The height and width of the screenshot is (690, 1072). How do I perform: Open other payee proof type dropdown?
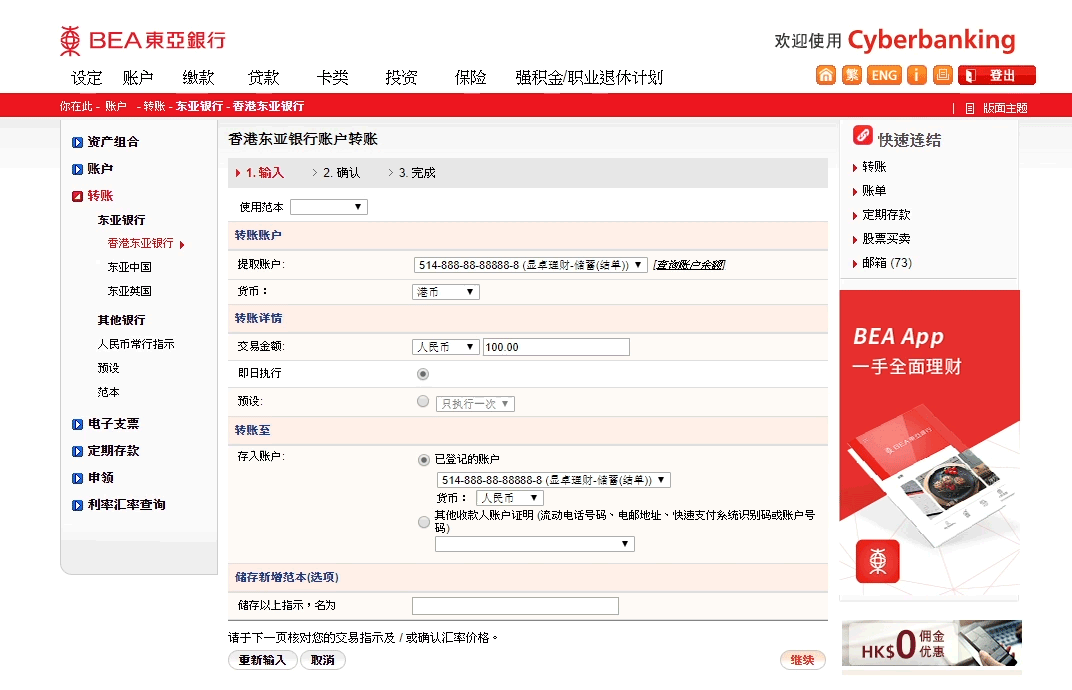(535, 544)
